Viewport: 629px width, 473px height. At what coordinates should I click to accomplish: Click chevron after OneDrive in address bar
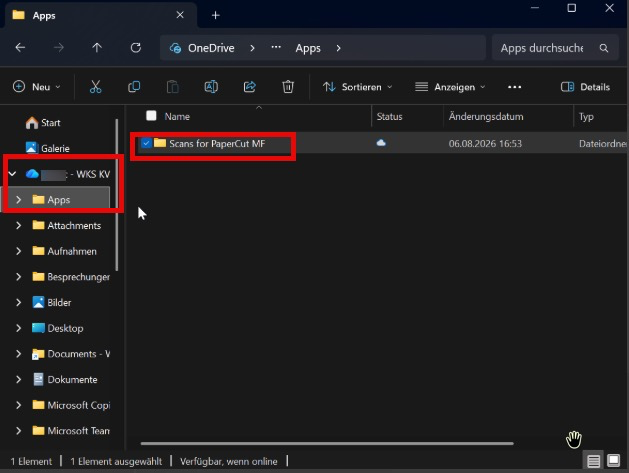pos(252,48)
